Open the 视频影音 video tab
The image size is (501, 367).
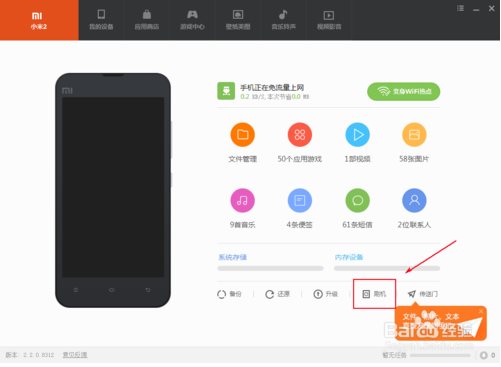click(329, 20)
